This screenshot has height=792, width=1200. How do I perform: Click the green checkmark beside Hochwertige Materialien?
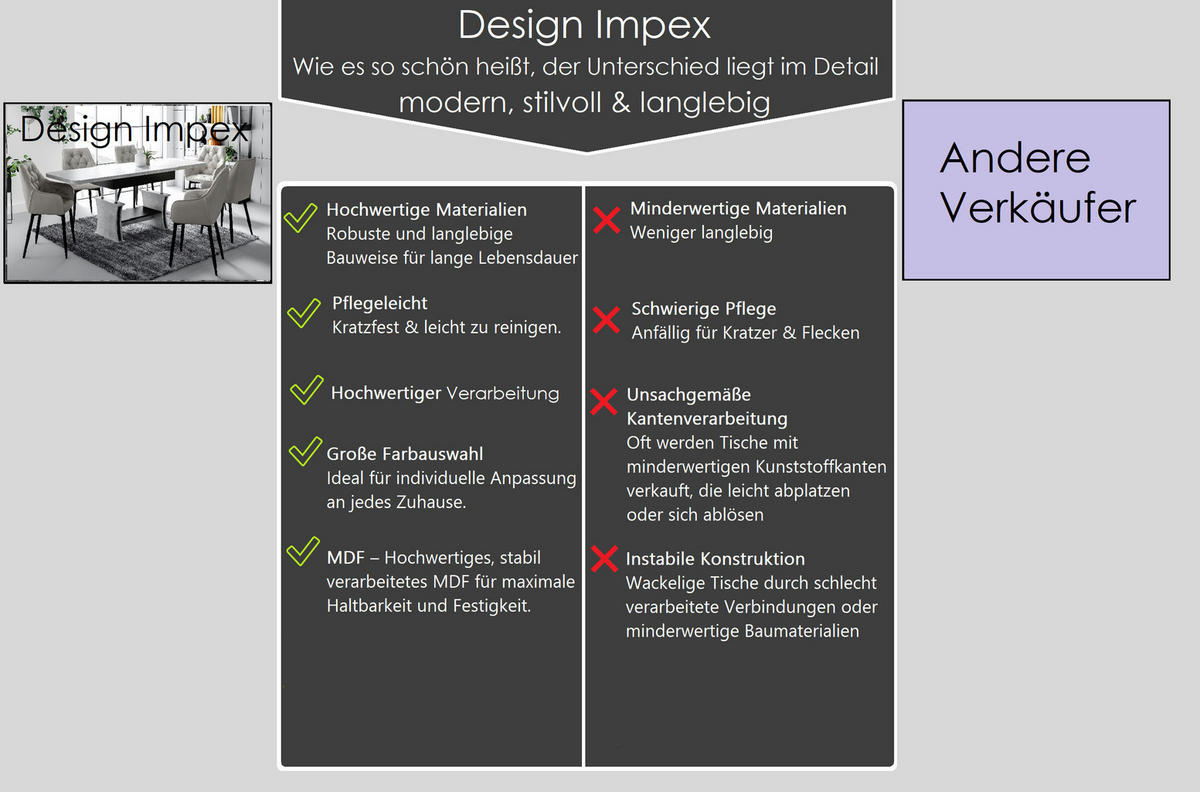point(300,217)
